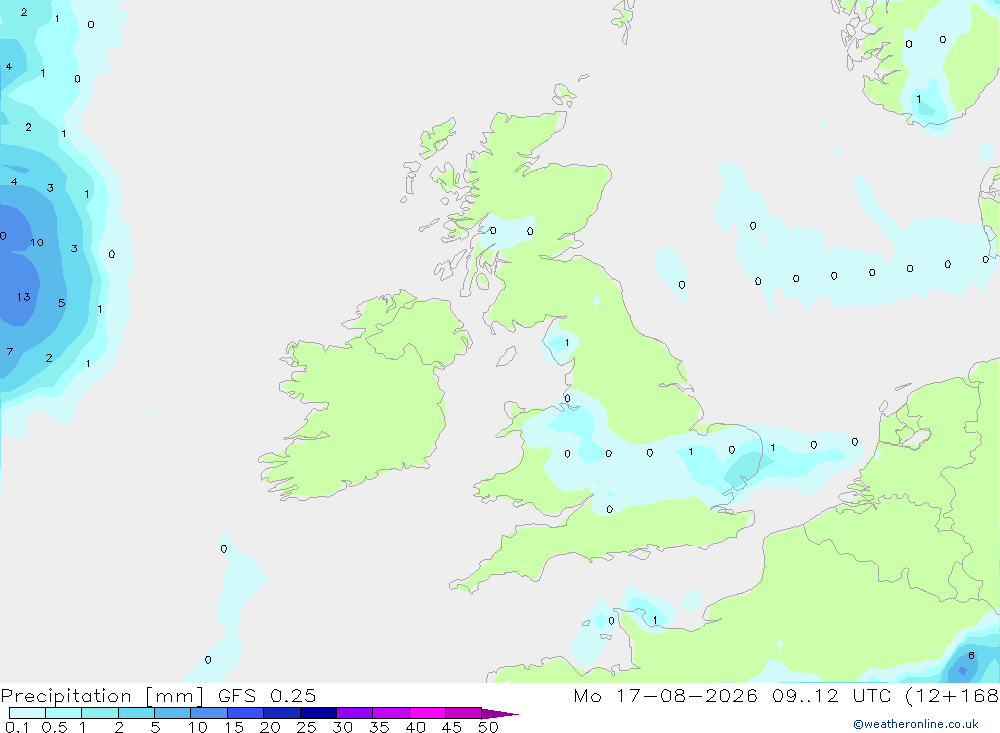
Task: Click the 'Mo 17-08-2026' date text
Action: 665,695
